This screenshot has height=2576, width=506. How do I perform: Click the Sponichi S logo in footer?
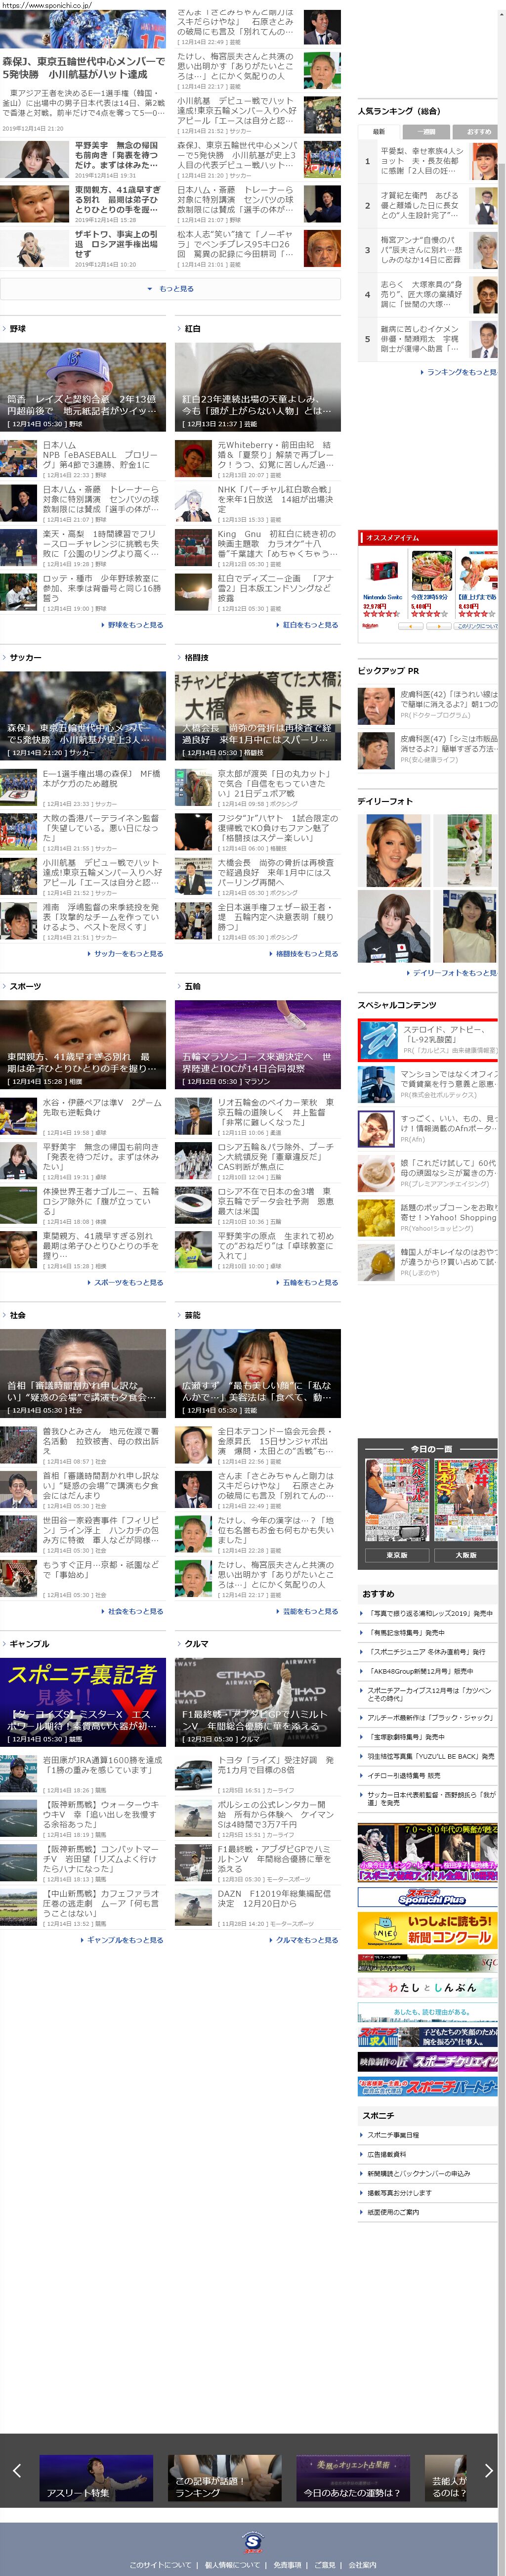point(253,2540)
